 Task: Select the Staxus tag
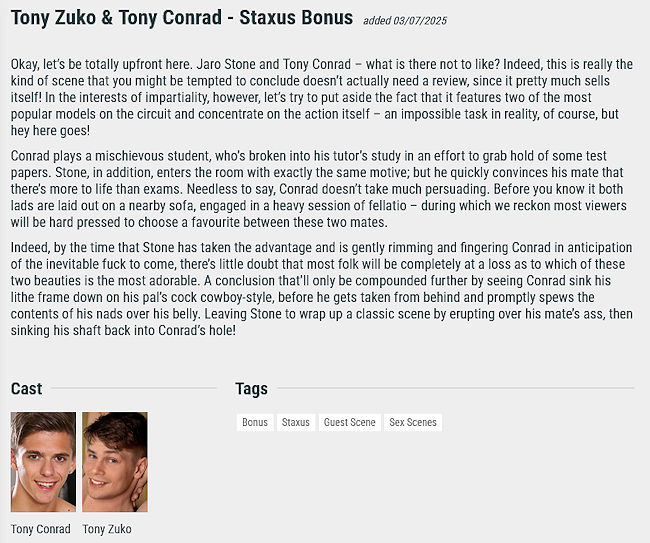[296, 422]
